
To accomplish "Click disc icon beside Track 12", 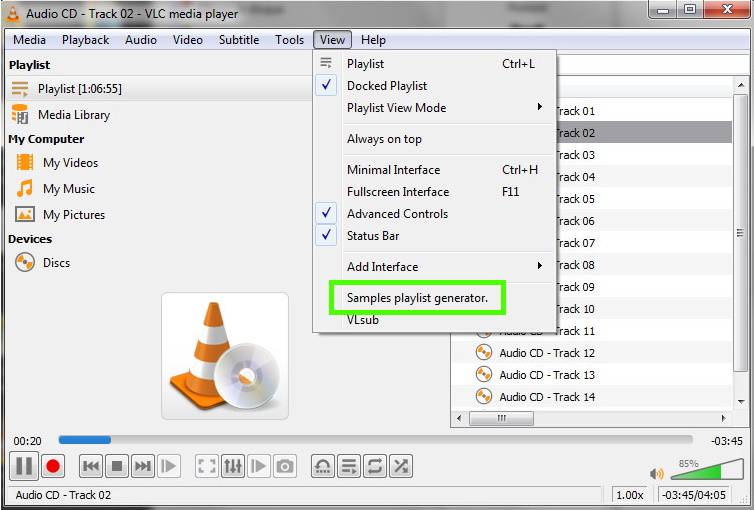I will [x=483, y=352].
